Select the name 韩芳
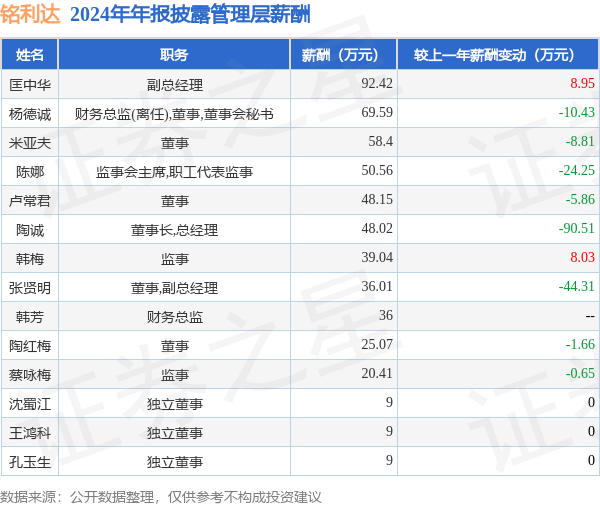The width and height of the screenshot is (600, 506). point(30,317)
